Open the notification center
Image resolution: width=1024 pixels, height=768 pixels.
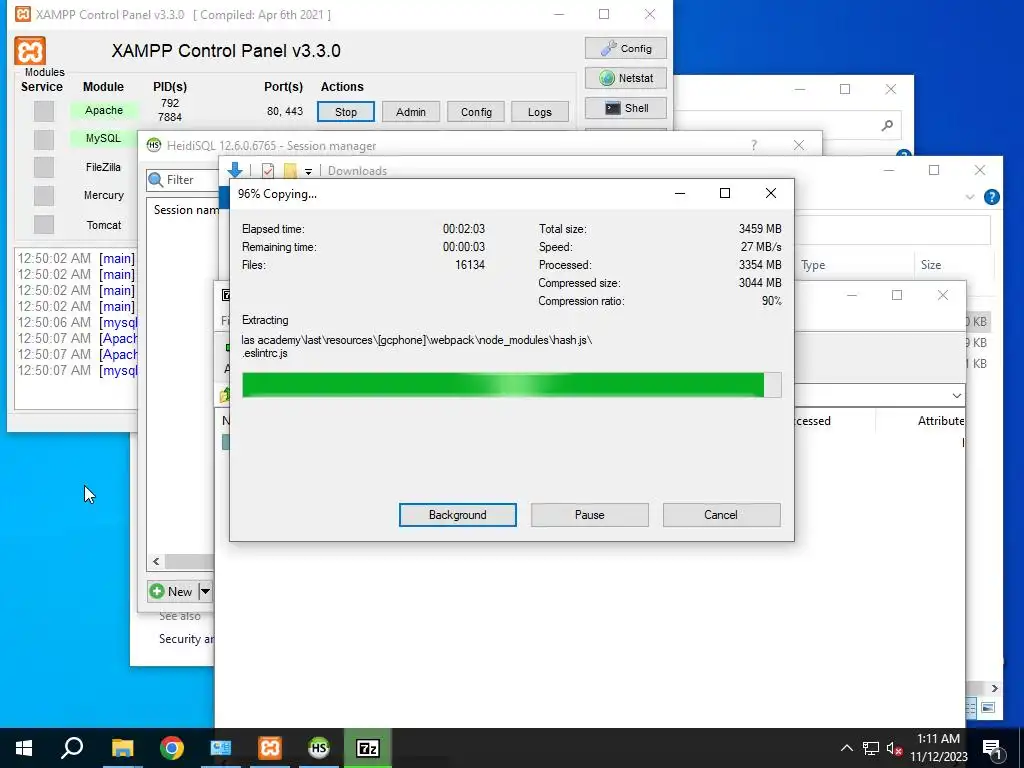992,748
